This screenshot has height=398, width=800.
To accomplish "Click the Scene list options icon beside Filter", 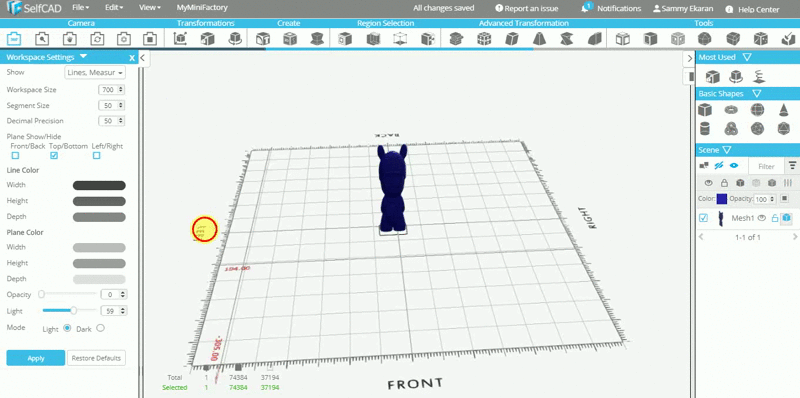I will 792,165.
